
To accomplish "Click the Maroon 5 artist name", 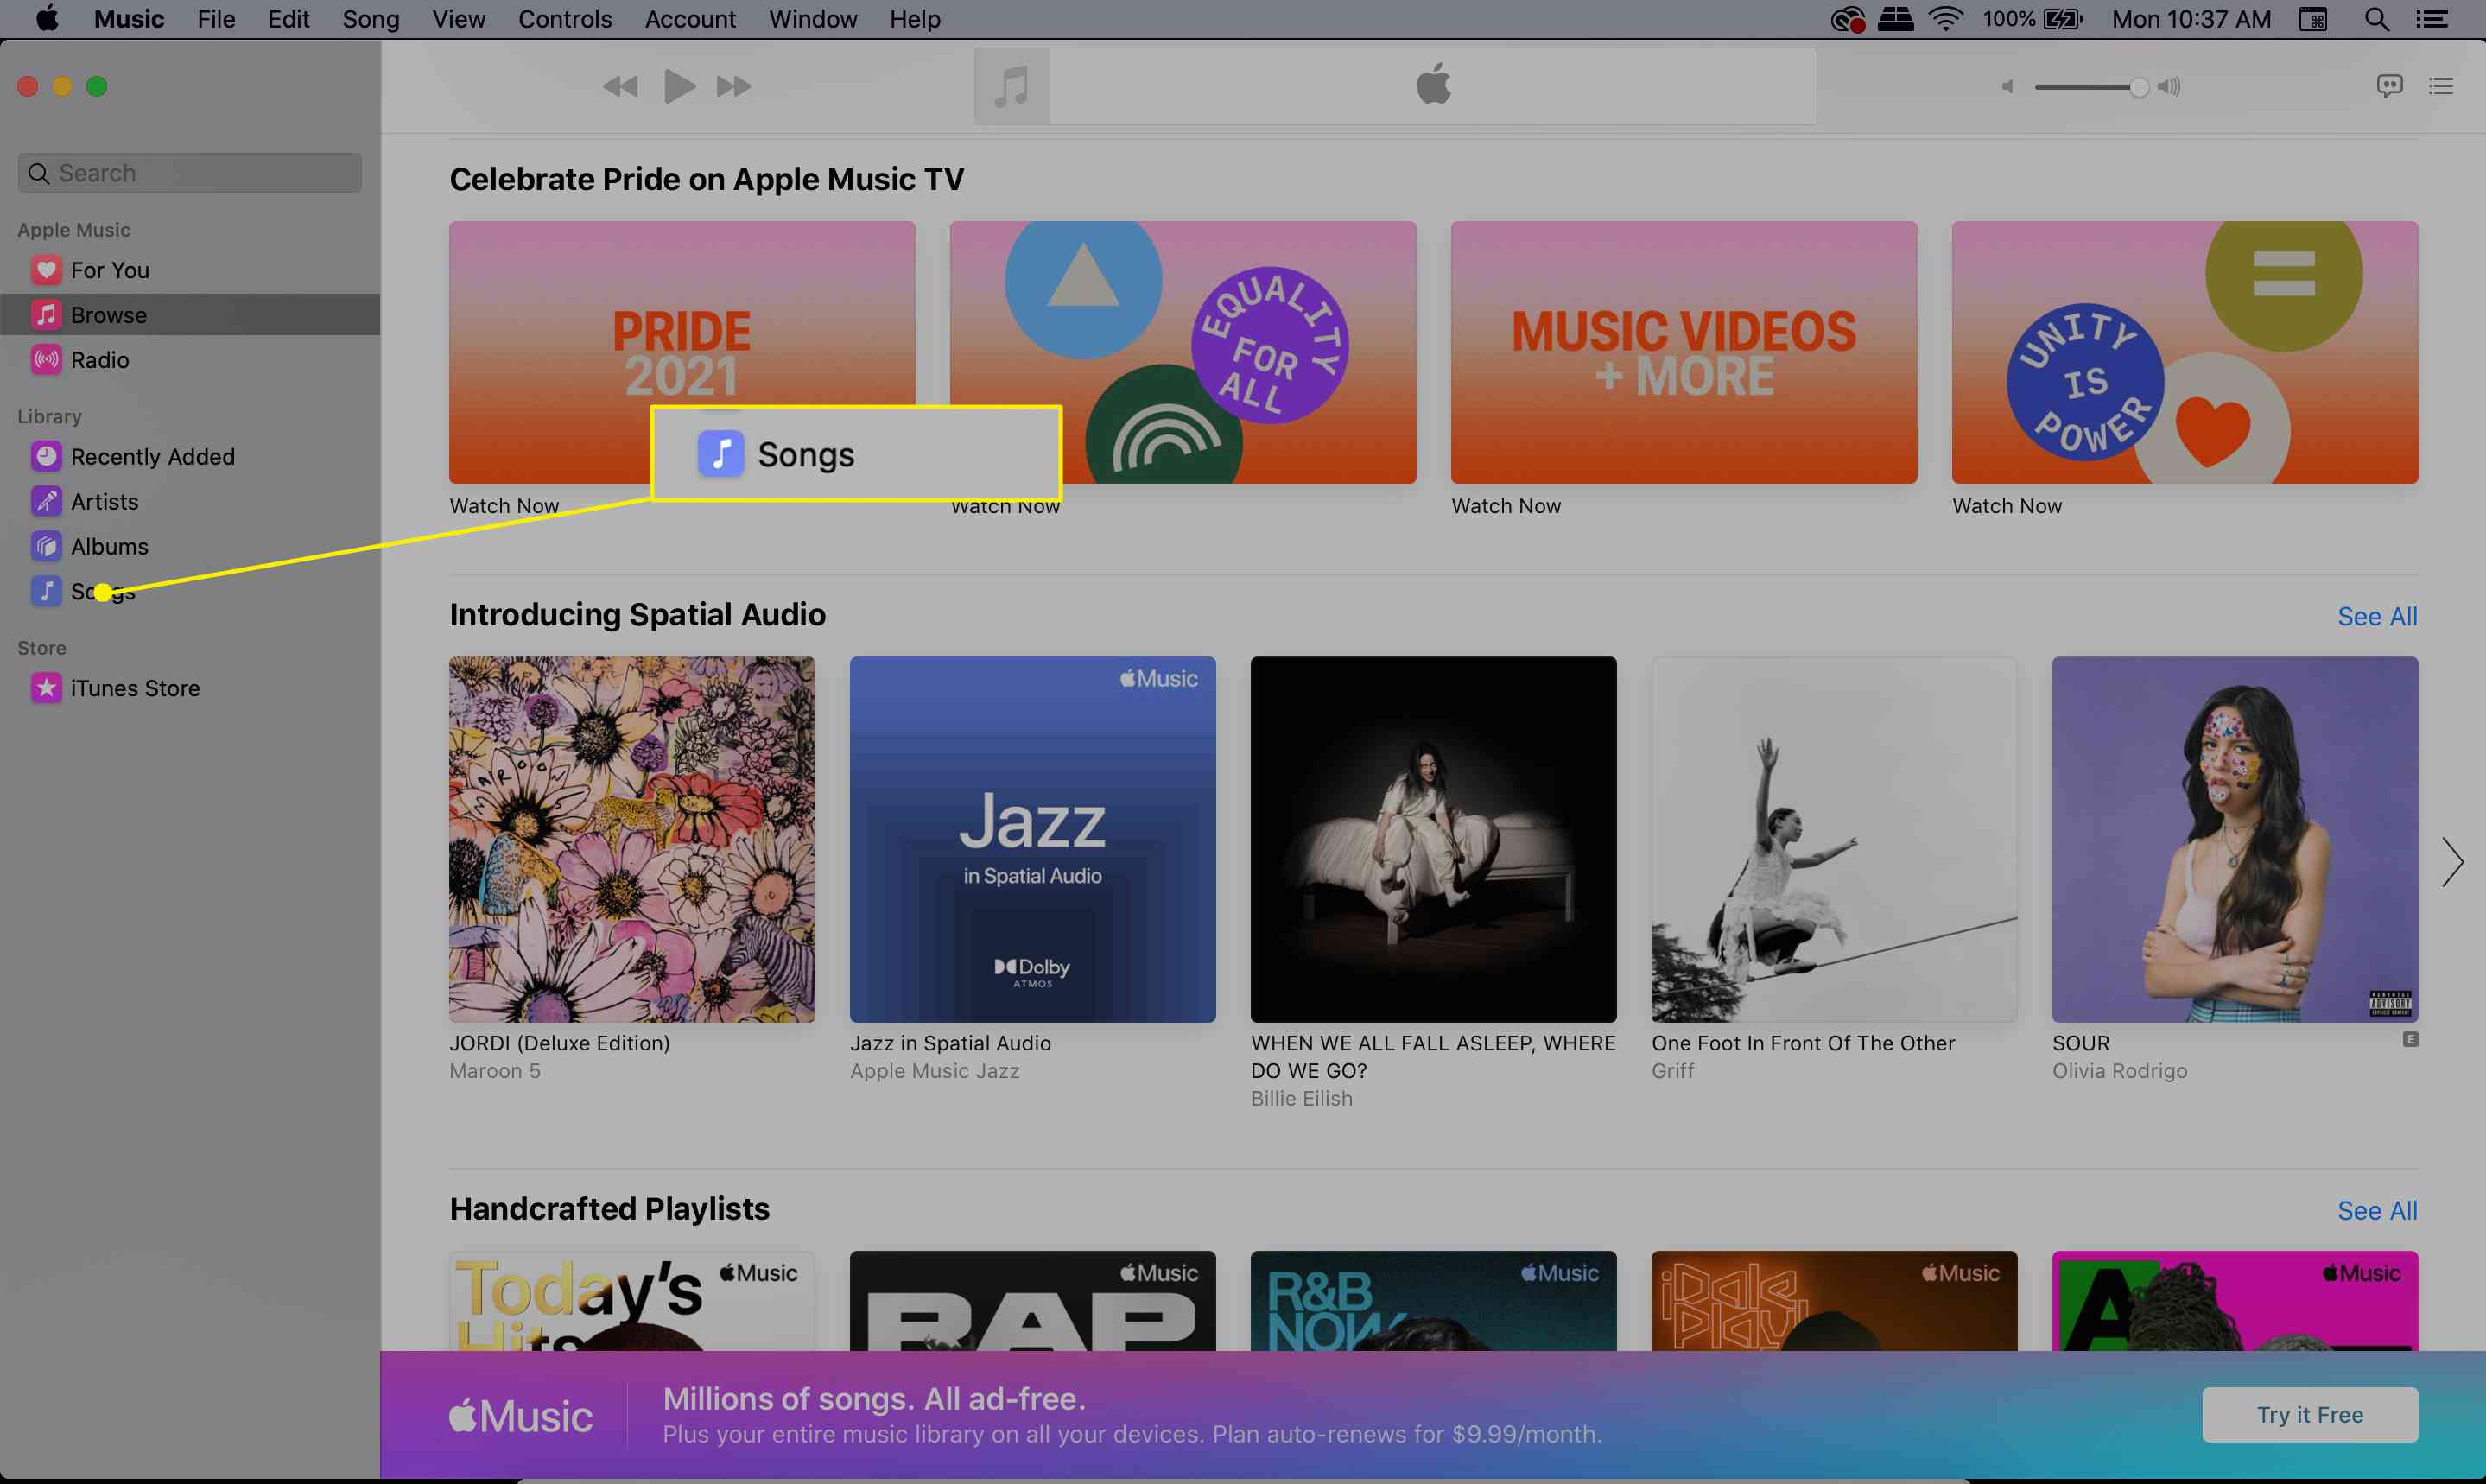I will coord(495,1071).
